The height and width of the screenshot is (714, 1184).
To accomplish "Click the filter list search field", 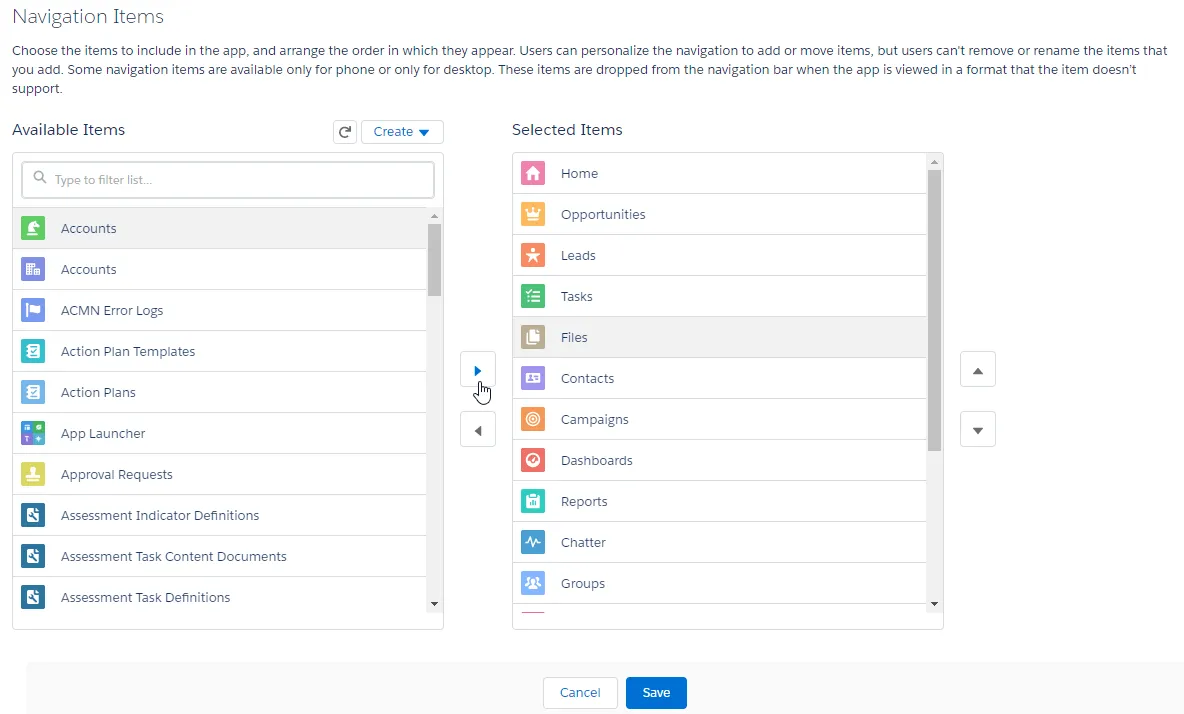I will 228,180.
